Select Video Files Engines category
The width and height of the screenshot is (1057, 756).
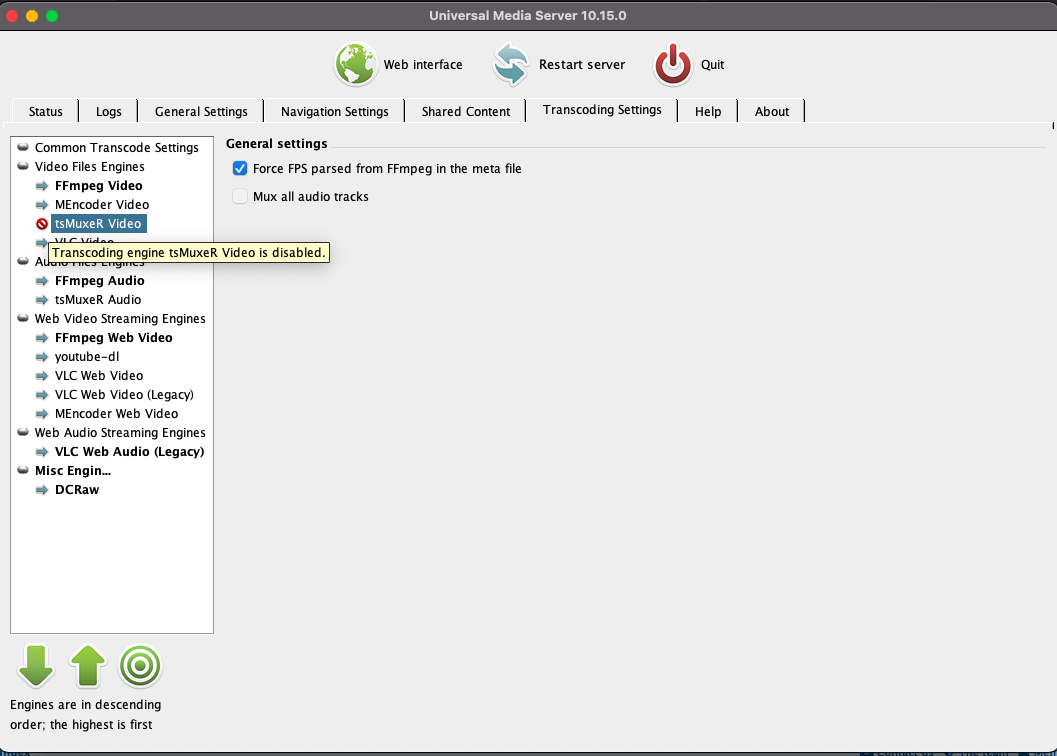pos(90,167)
